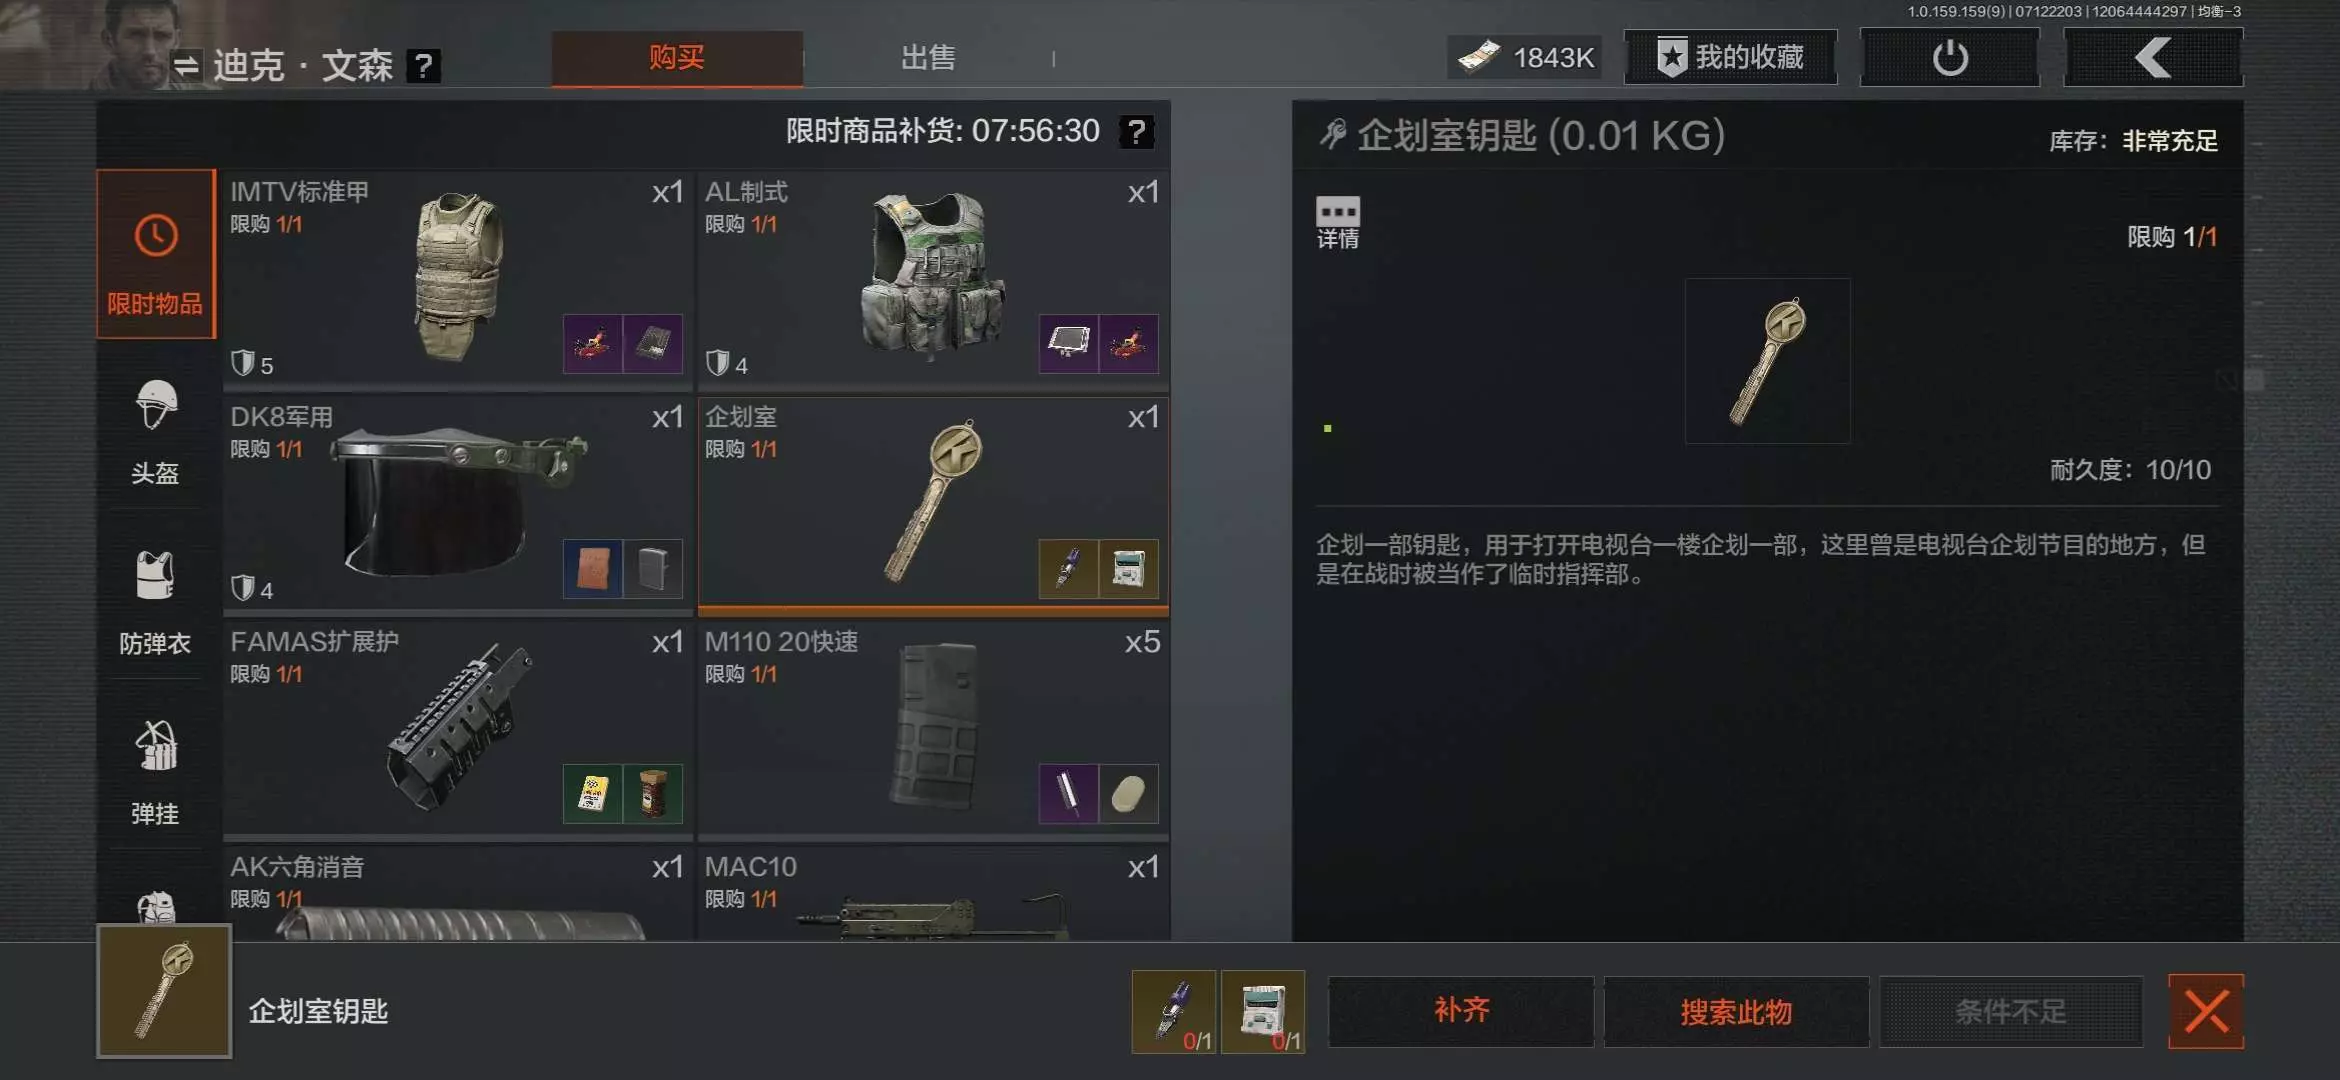Click the 搜索此物 search button

pyautogui.click(x=1736, y=1011)
